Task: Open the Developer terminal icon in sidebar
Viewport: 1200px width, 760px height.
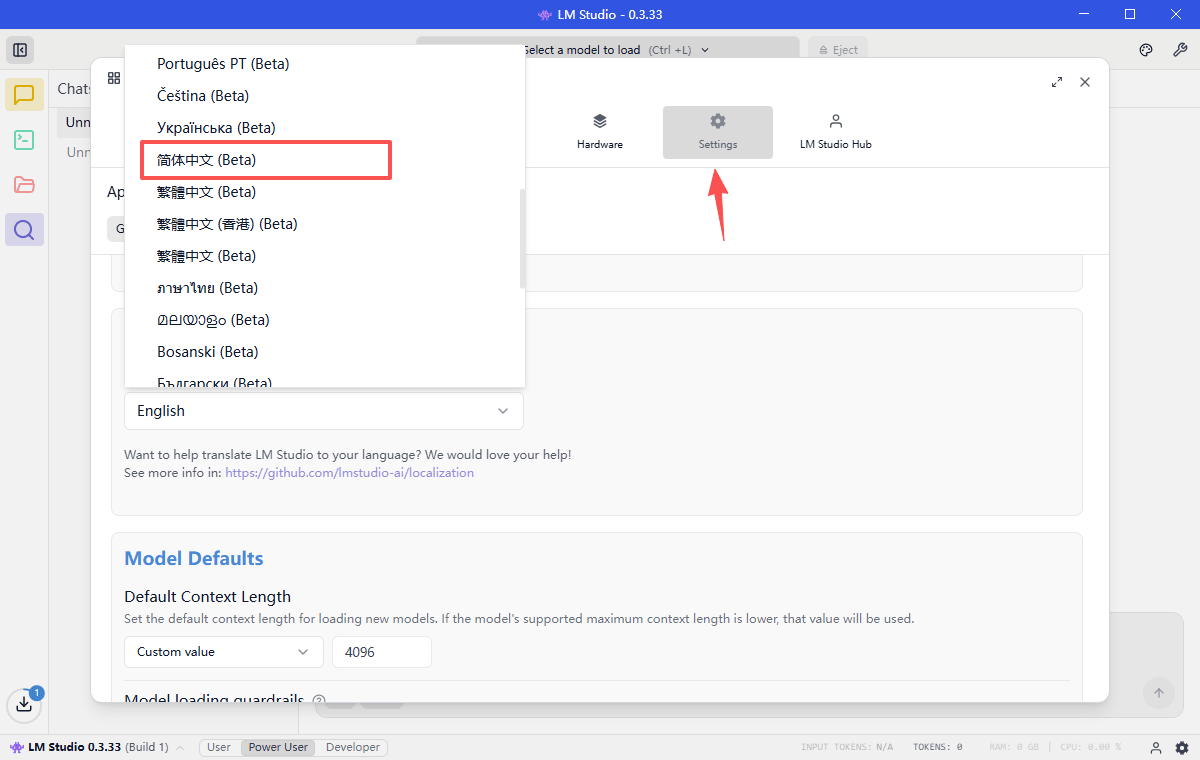Action: tap(24, 140)
